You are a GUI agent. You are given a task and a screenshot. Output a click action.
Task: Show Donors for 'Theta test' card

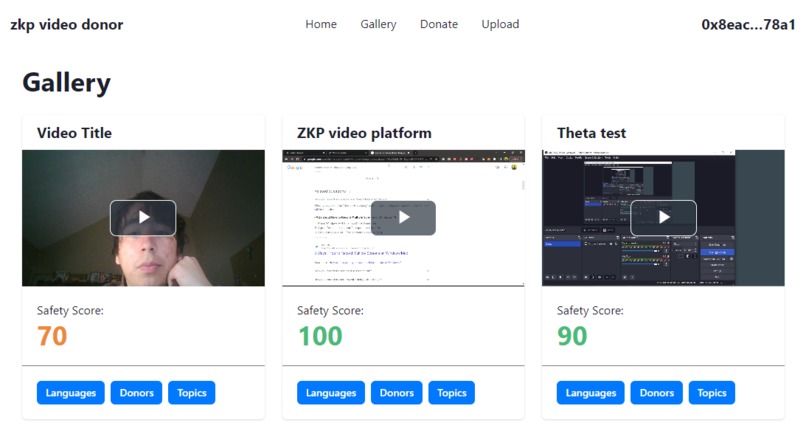[x=656, y=393]
